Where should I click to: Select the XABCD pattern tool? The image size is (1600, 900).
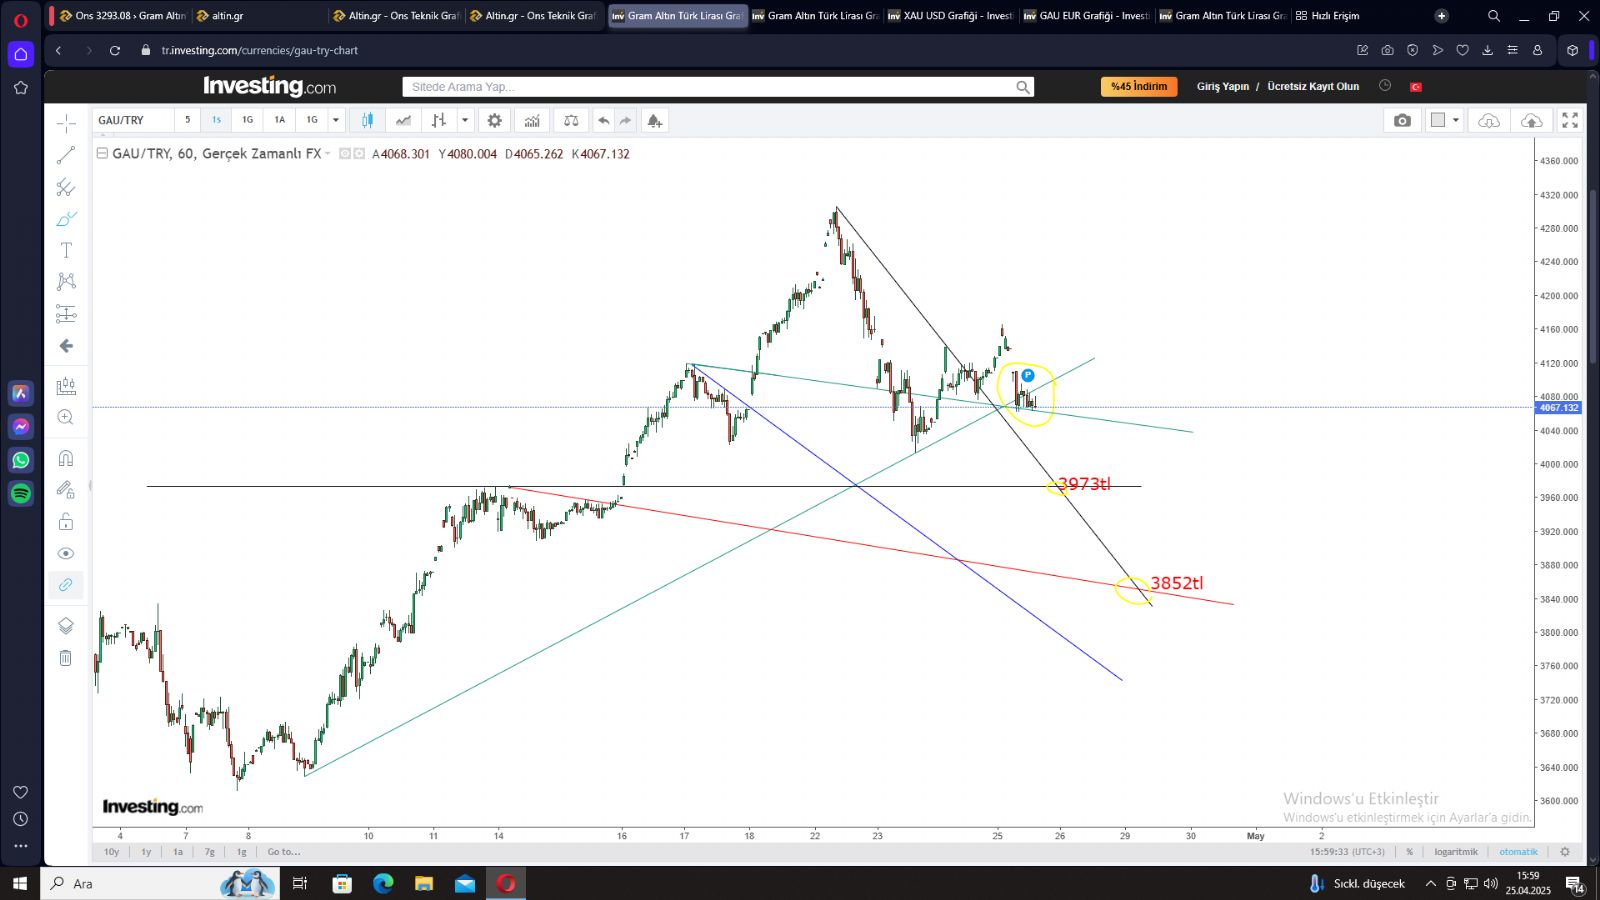[x=66, y=282]
